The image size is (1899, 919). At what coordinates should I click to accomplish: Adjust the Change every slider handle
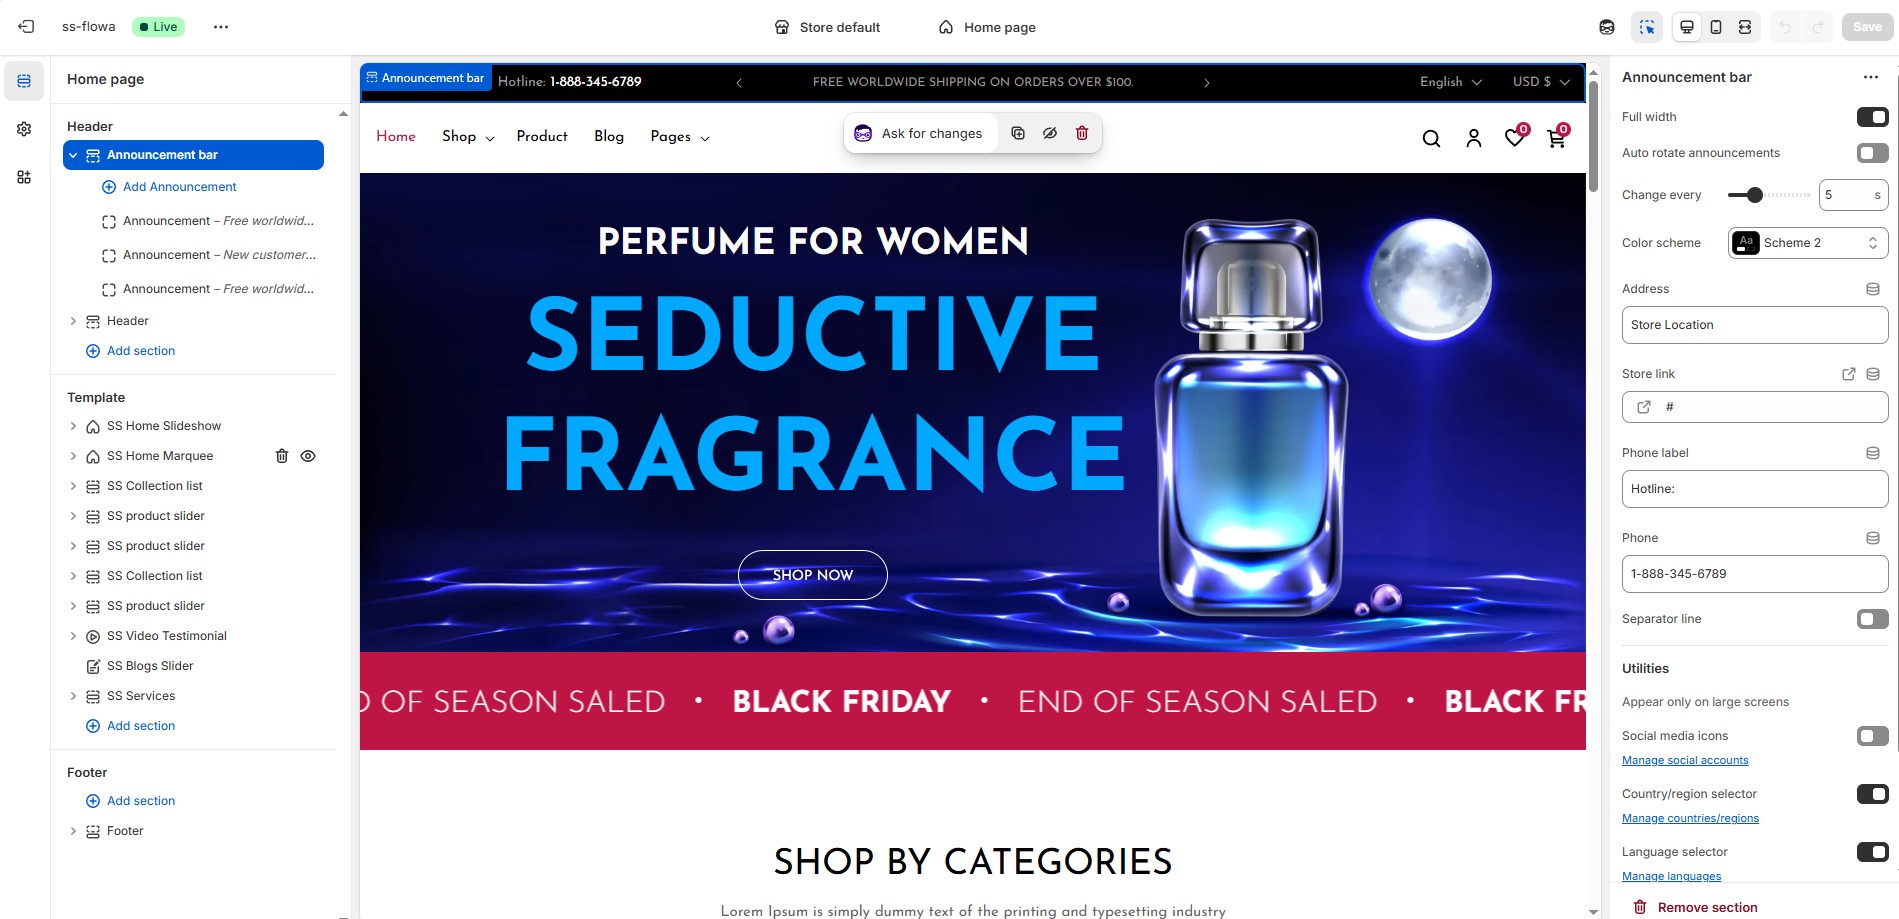click(1754, 195)
